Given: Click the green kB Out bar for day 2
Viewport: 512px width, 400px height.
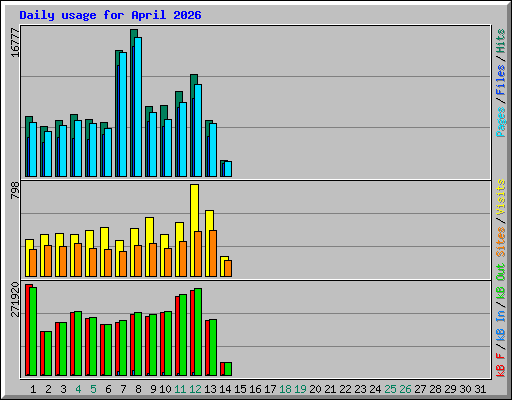Looking at the screenshot, I should pos(48,353).
